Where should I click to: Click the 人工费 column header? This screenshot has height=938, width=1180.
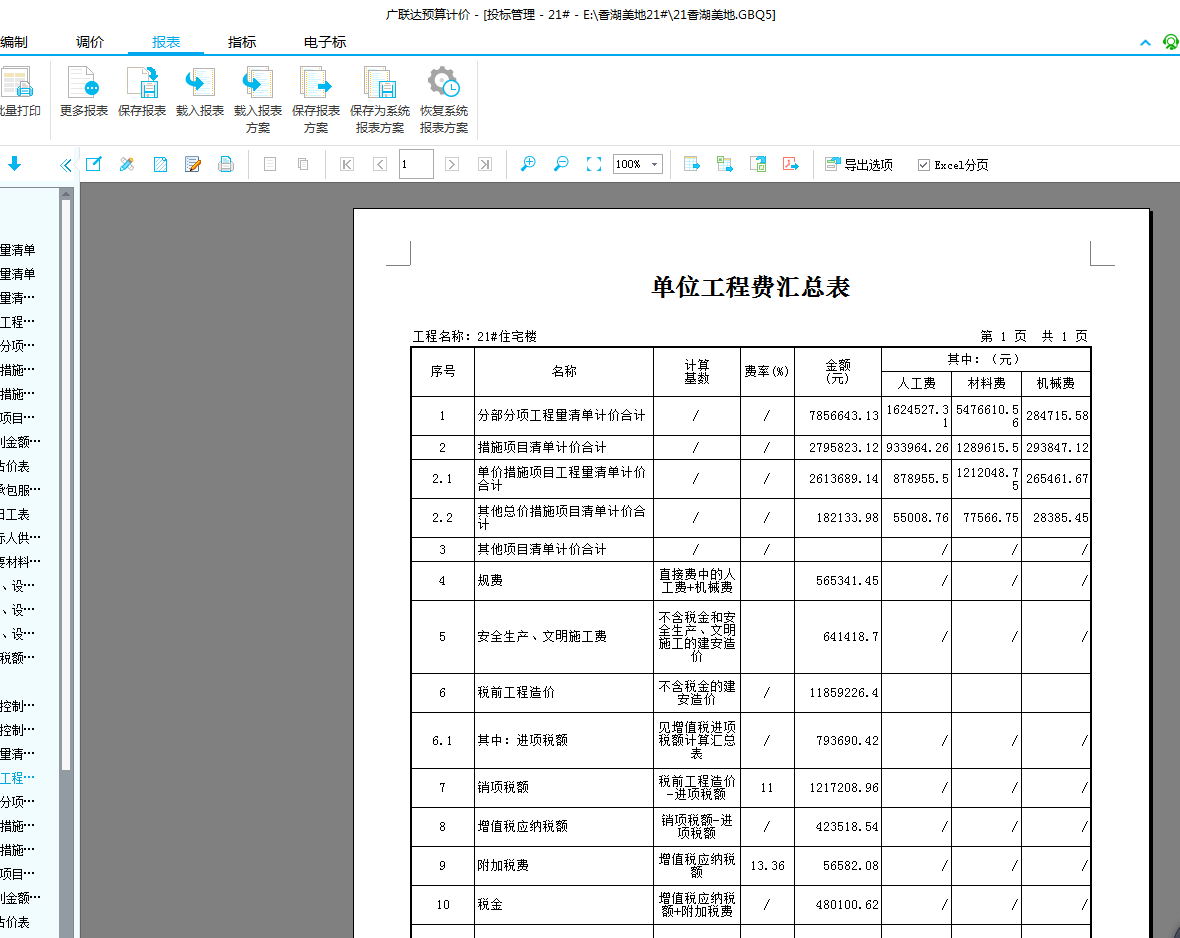916,383
